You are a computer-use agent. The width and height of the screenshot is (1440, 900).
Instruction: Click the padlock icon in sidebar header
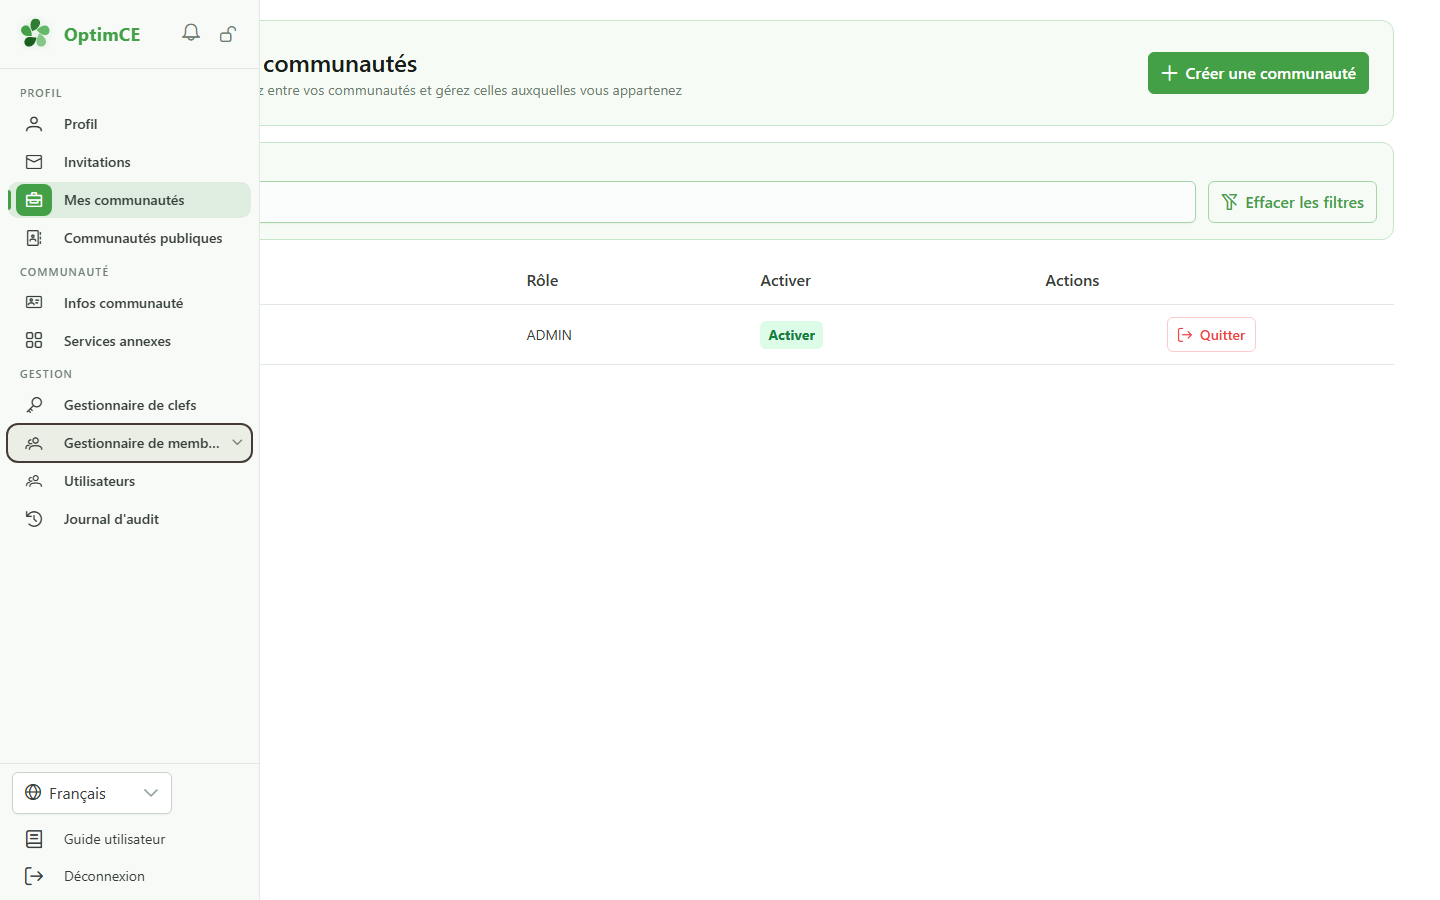228,34
